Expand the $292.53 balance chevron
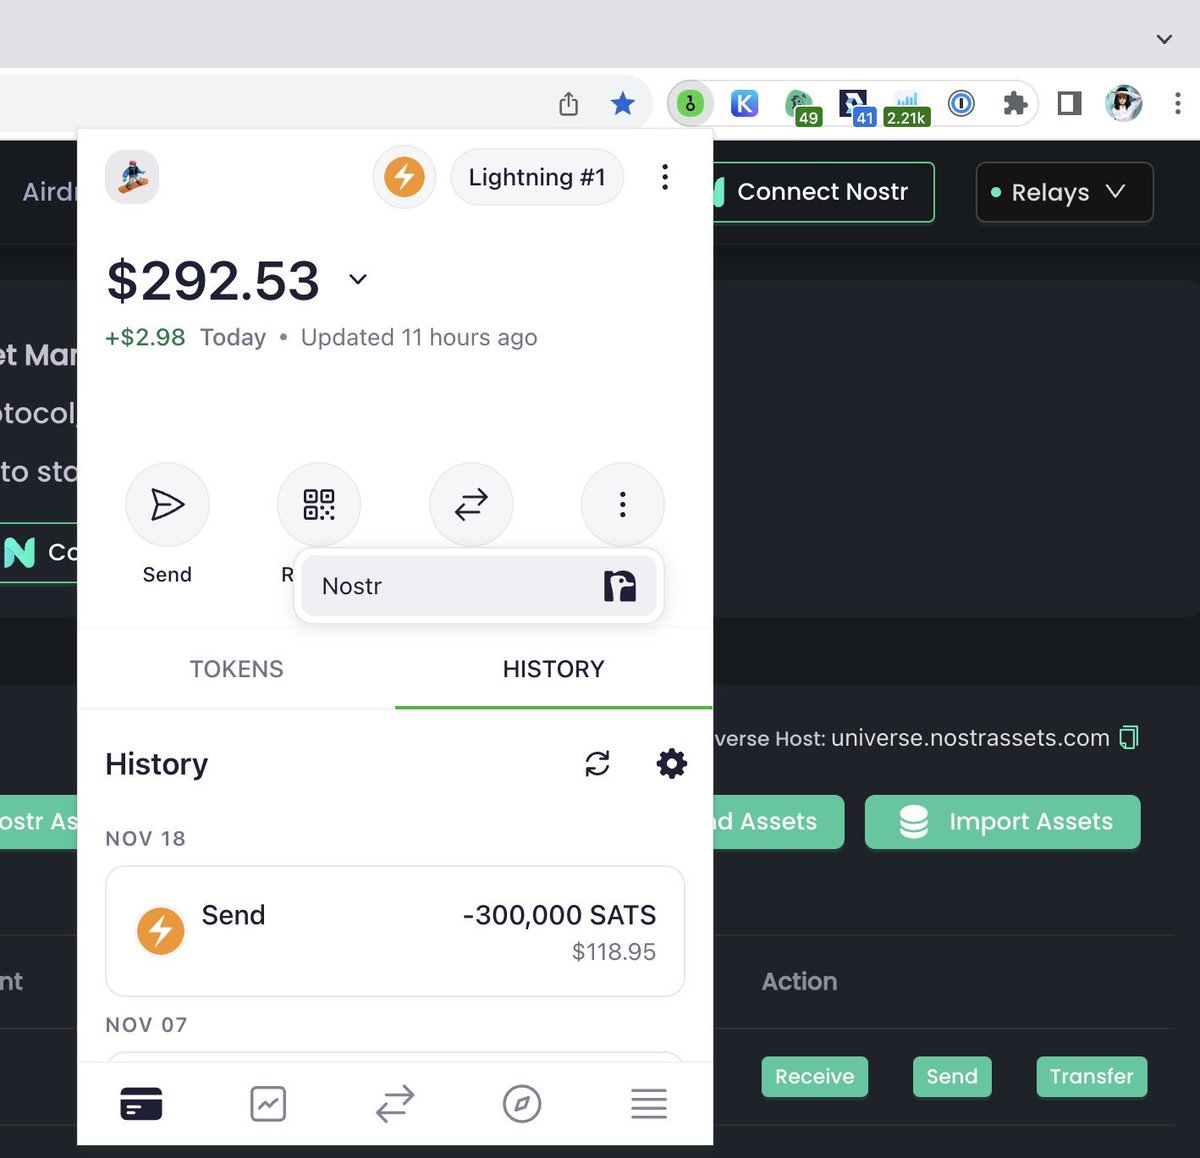Viewport: 1200px width, 1158px height. 358,279
